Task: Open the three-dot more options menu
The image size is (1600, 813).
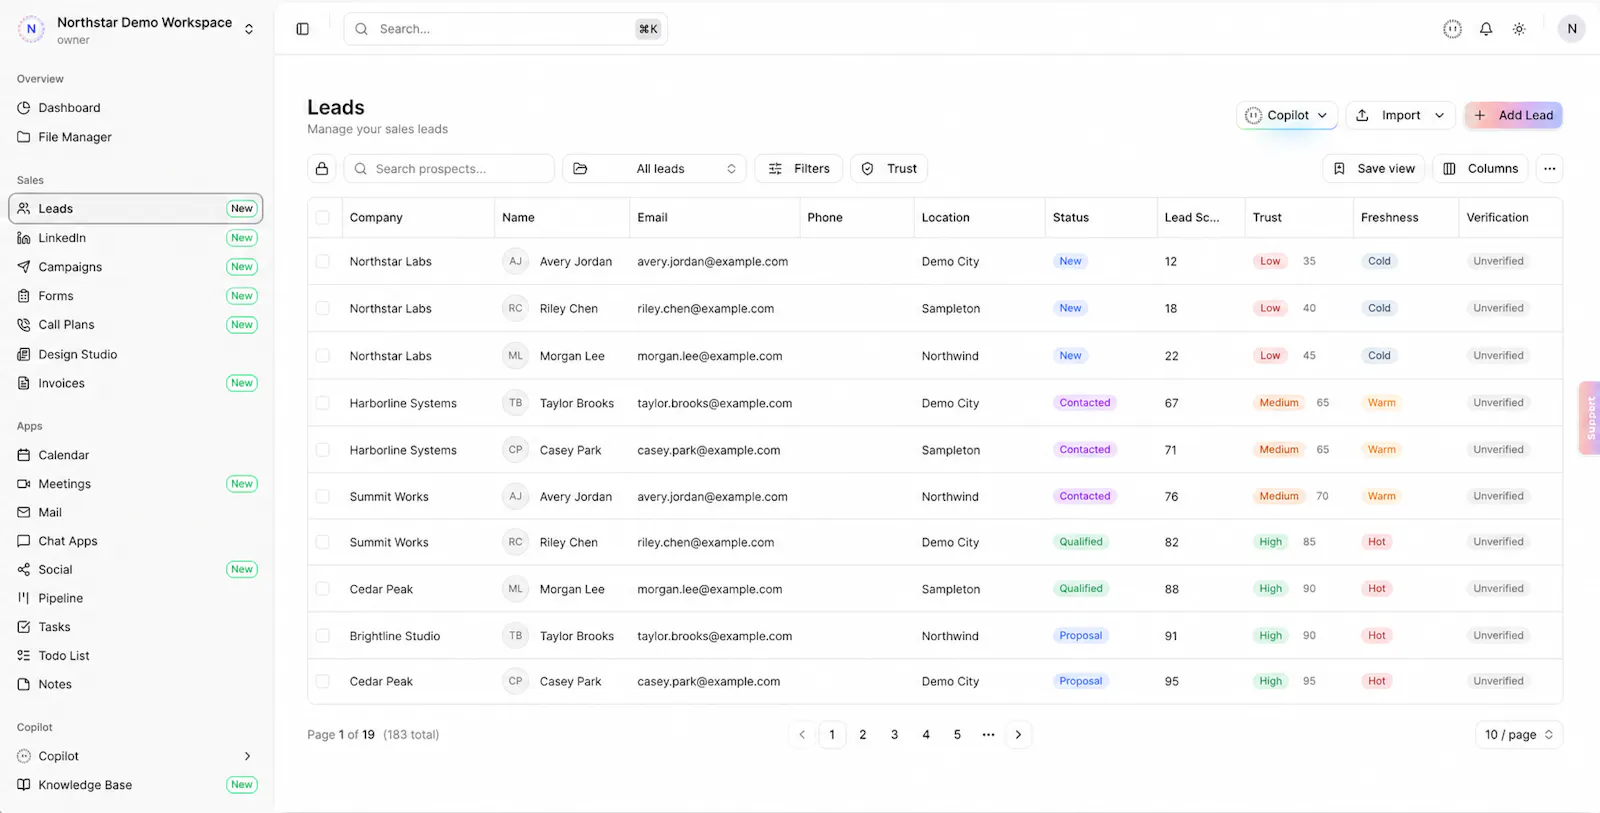Action: tap(1549, 169)
